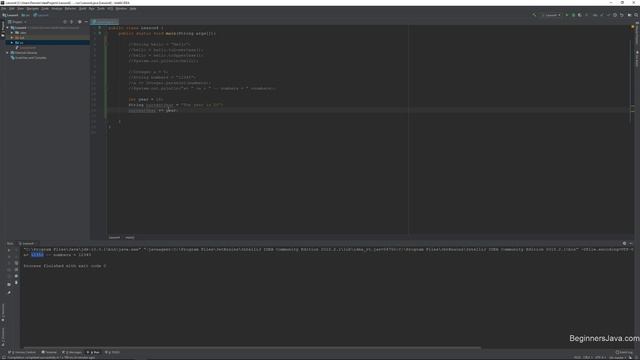Click the print icon in Run panel
Viewport: 640px width, 360px height.
pos(16,276)
